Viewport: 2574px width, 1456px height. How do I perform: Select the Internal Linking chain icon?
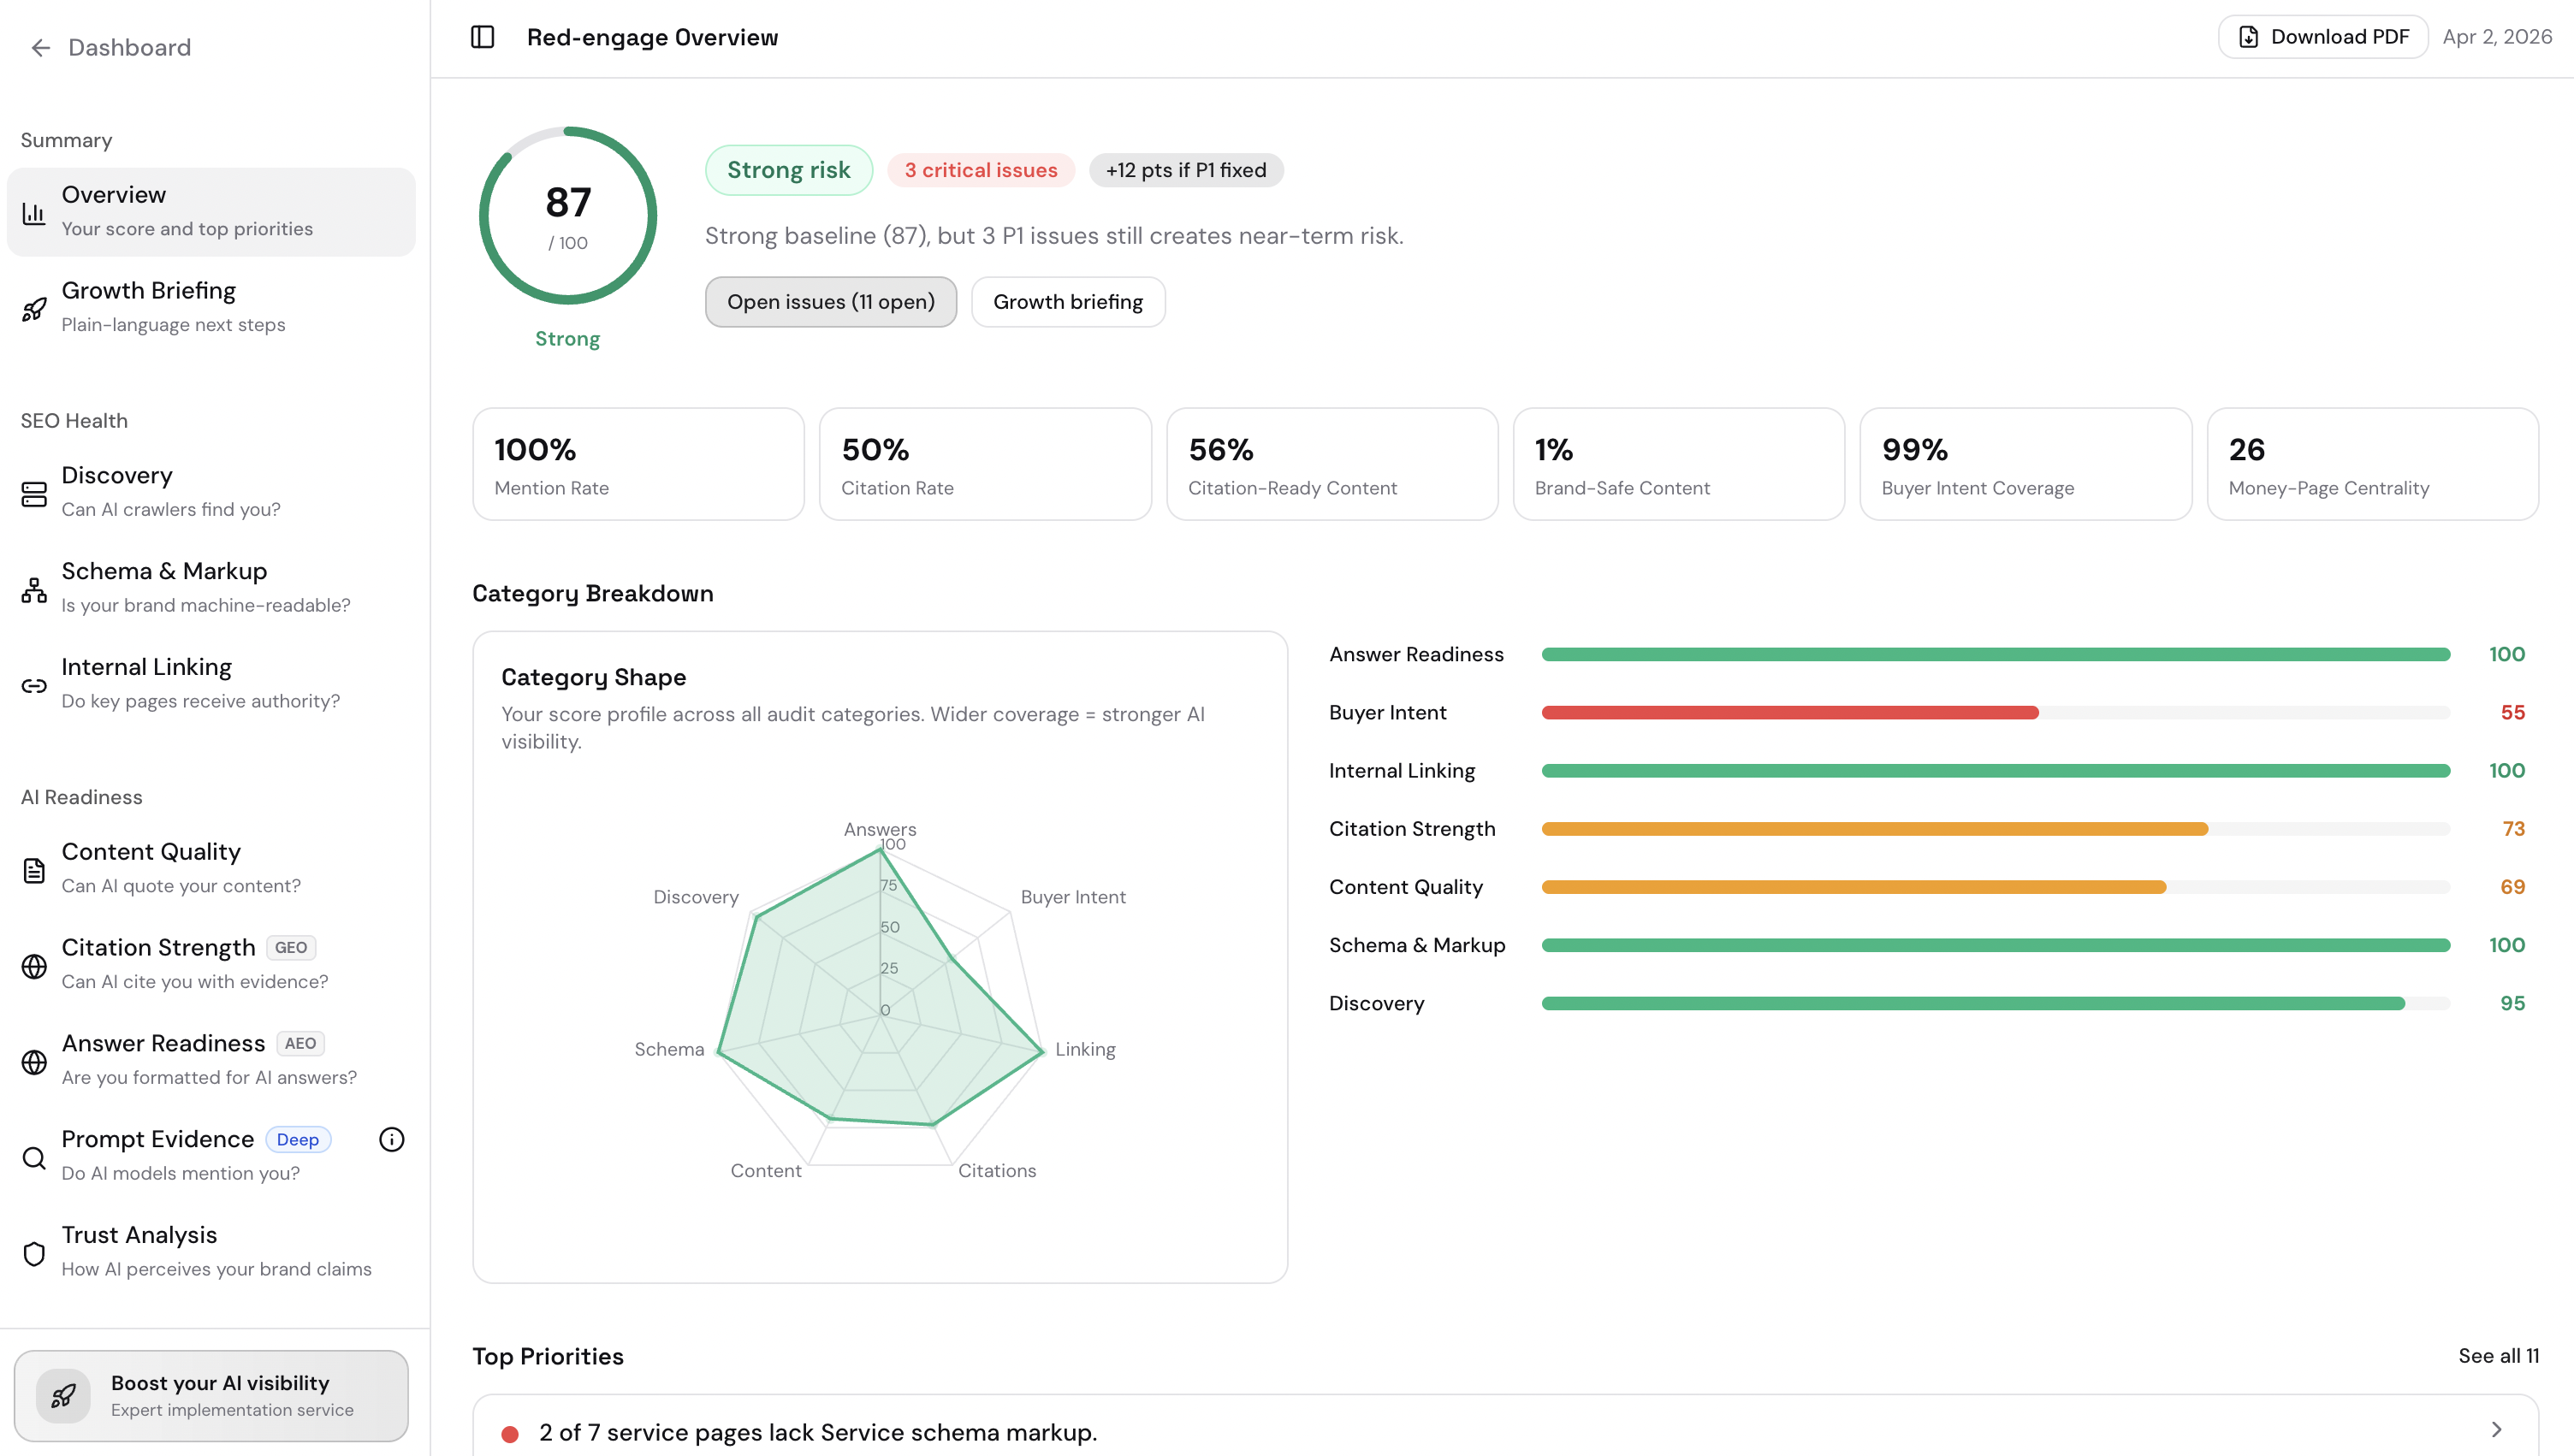click(x=33, y=685)
